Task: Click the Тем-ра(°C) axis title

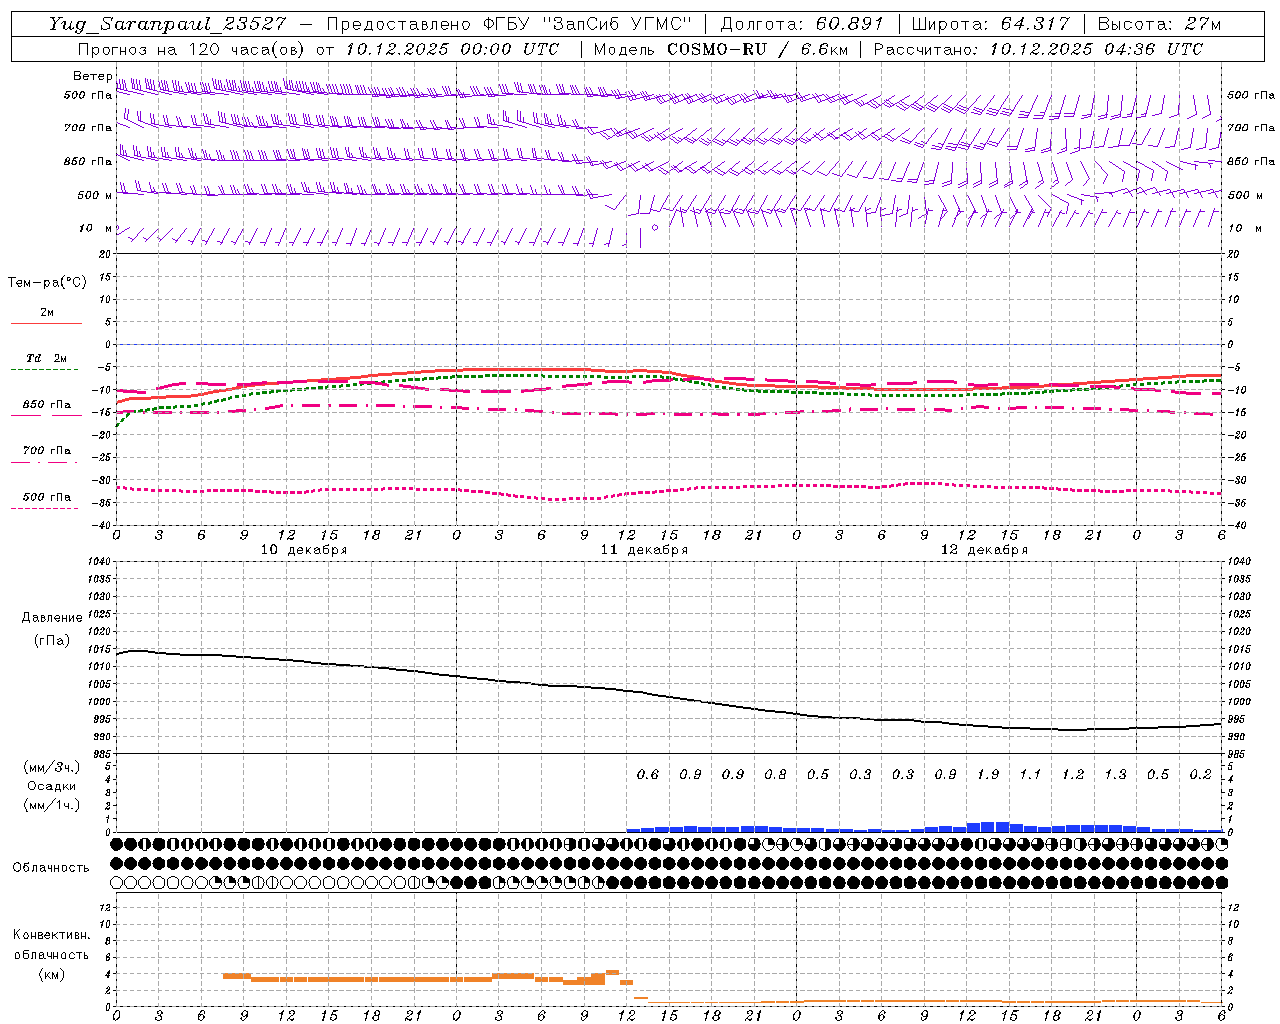Action: pyautogui.click(x=47, y=283)
